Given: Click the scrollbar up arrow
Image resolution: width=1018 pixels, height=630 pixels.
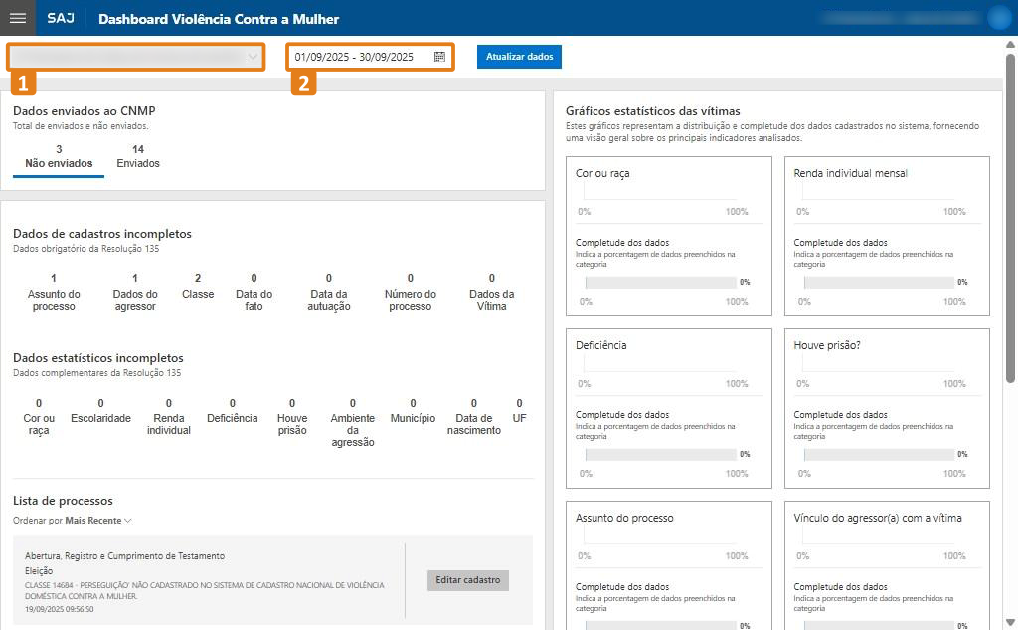Looking at the screenshot, I should tap(1010, 44).
